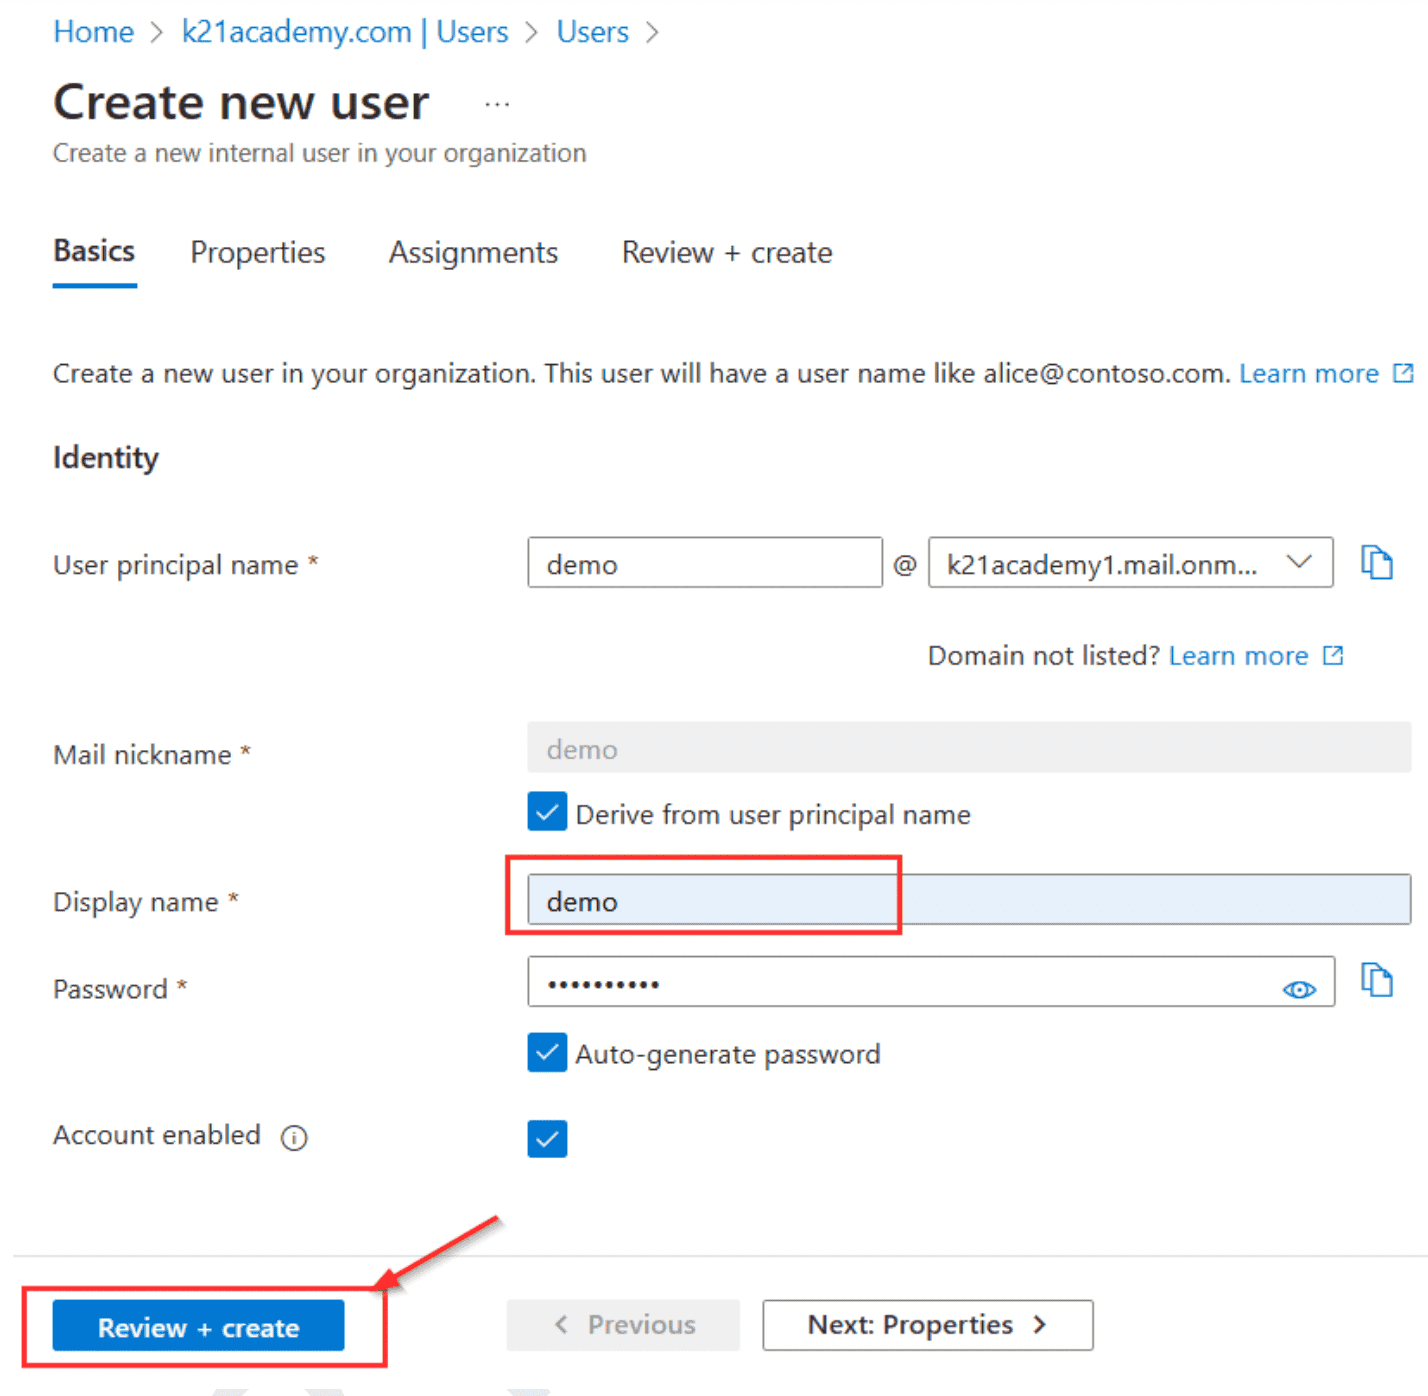Disable the Auto-generate password checkbox
Screen dimensions: 1428x1396
[x=547, y=1053]
